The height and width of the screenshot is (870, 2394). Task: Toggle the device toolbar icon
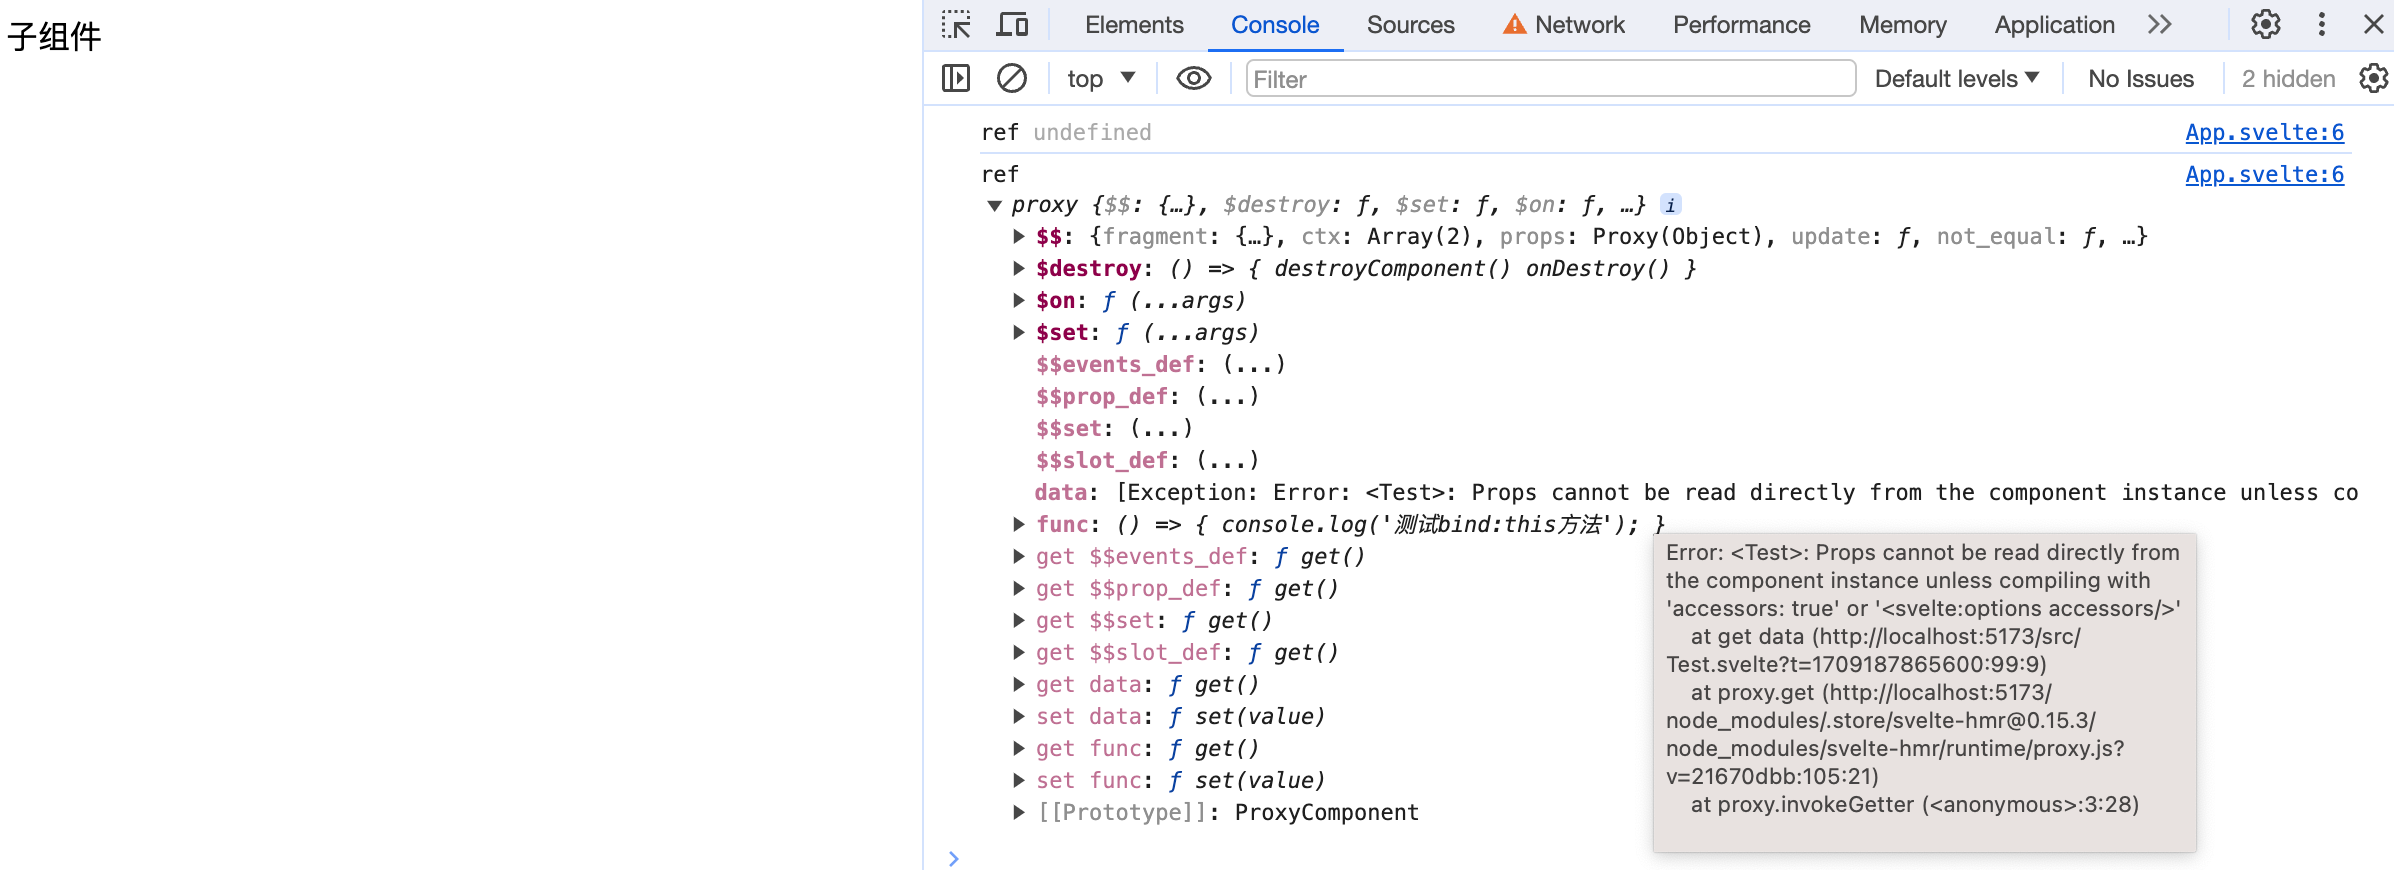coord(1012,25)
